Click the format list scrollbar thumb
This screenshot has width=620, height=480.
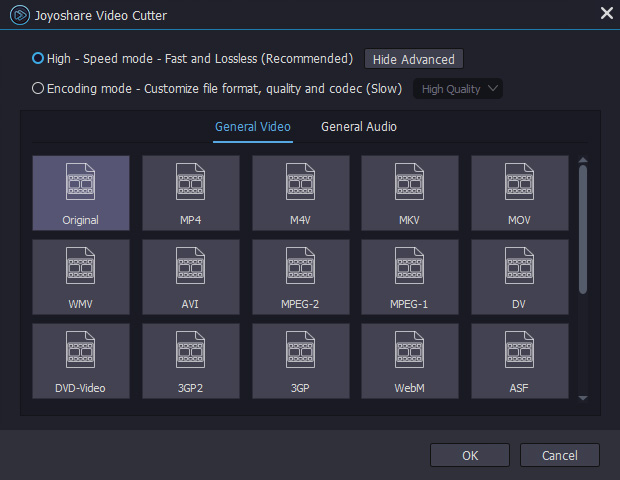[583, 229]
